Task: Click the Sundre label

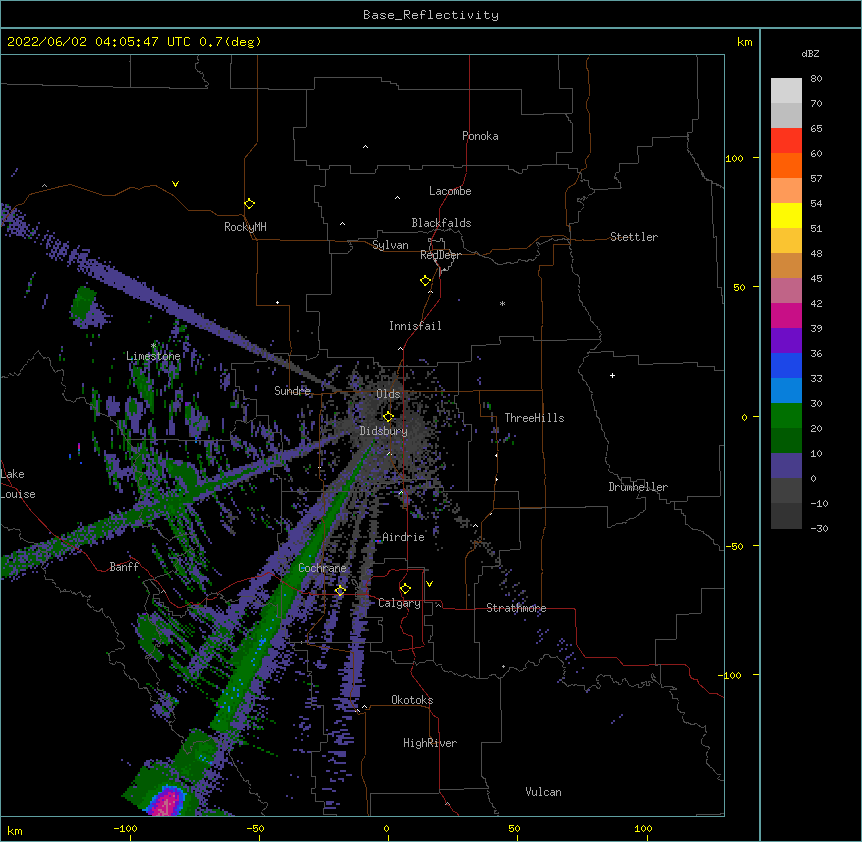Action: (292, 391)
